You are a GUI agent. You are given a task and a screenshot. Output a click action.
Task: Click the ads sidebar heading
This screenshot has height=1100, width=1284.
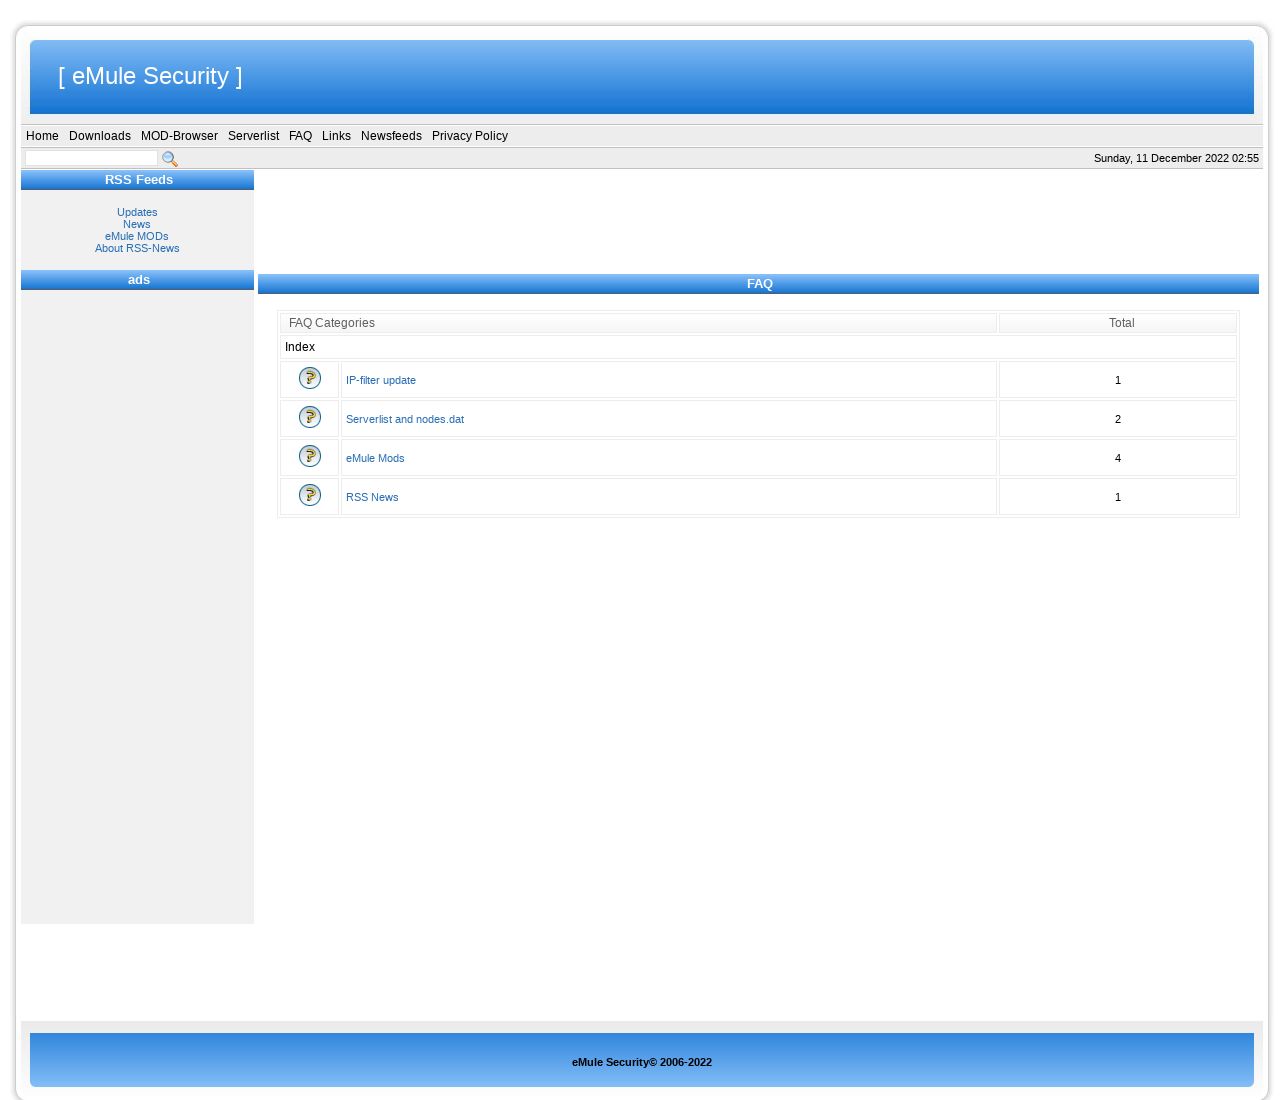(139, 280)
